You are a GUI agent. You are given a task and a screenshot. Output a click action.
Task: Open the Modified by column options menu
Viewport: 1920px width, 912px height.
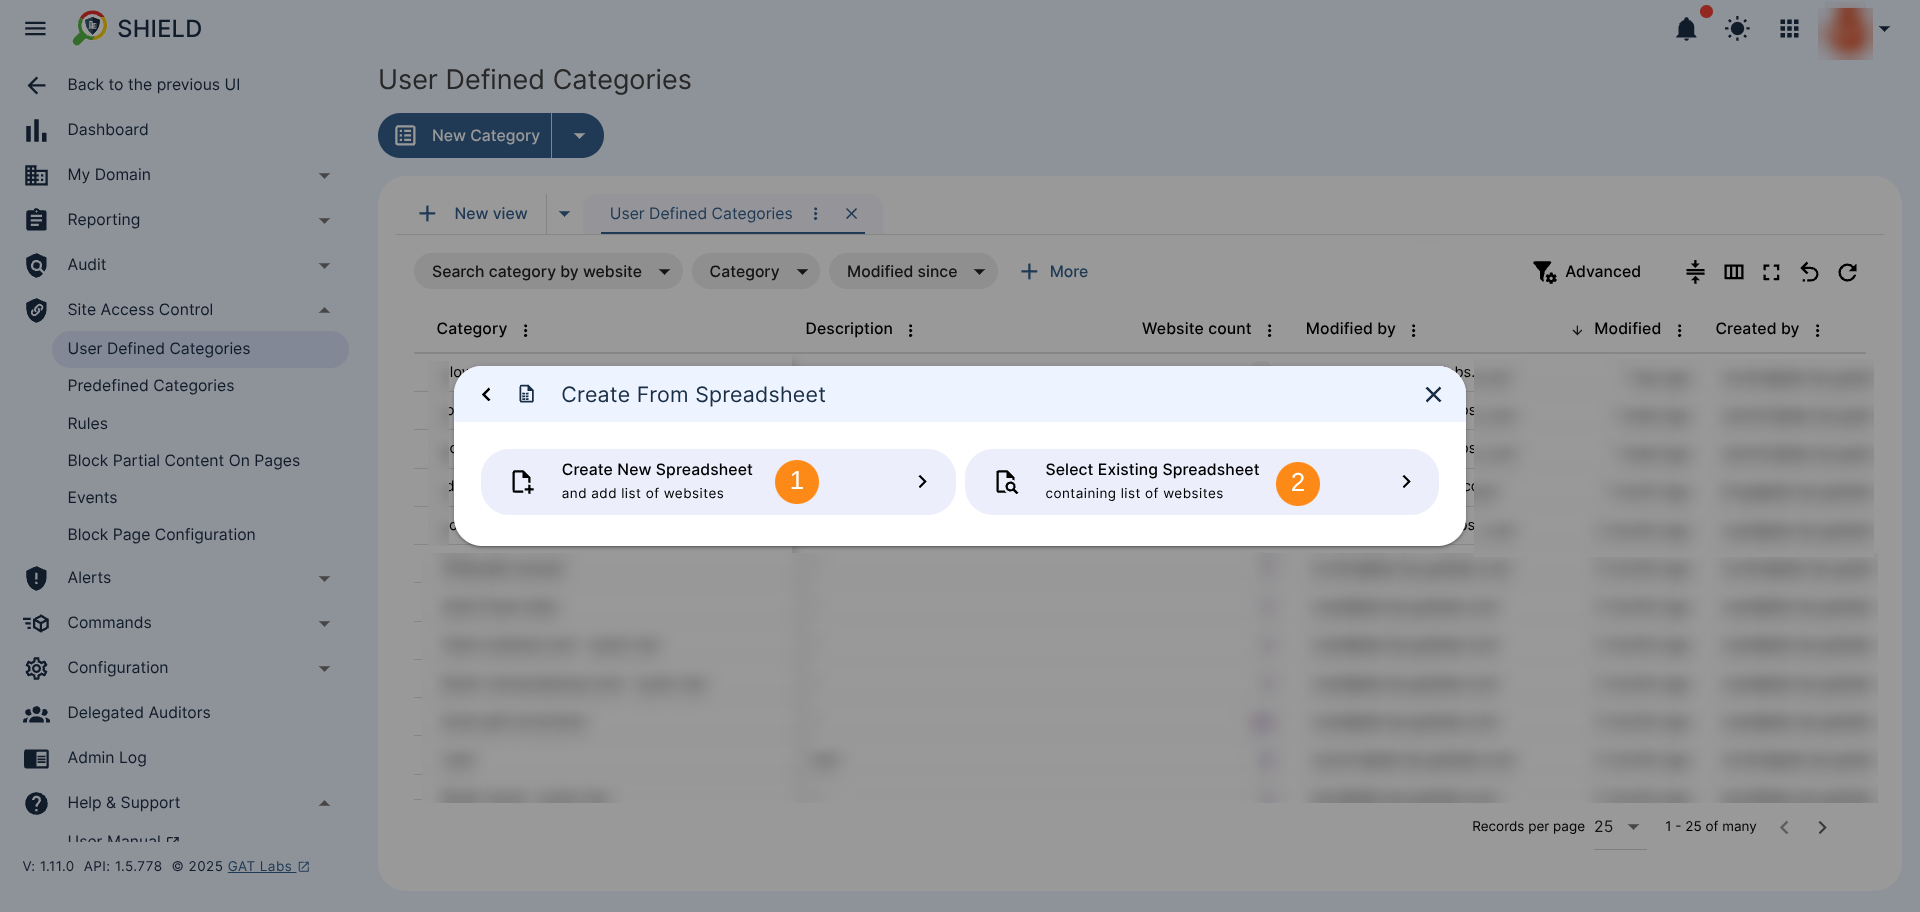point(1414,330)
